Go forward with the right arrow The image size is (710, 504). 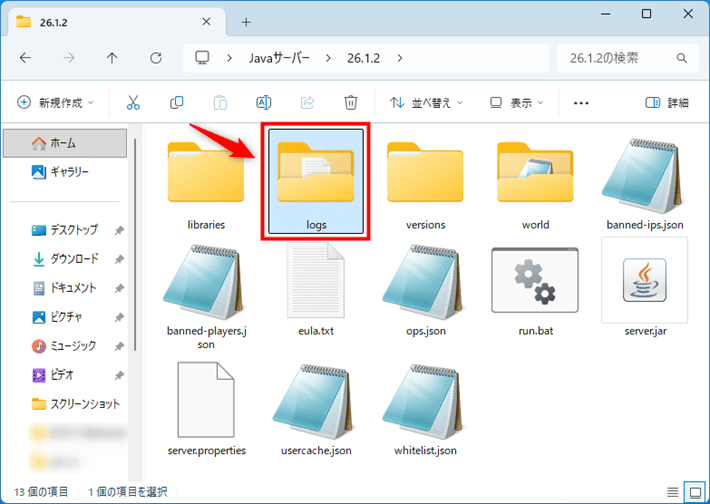69,58
